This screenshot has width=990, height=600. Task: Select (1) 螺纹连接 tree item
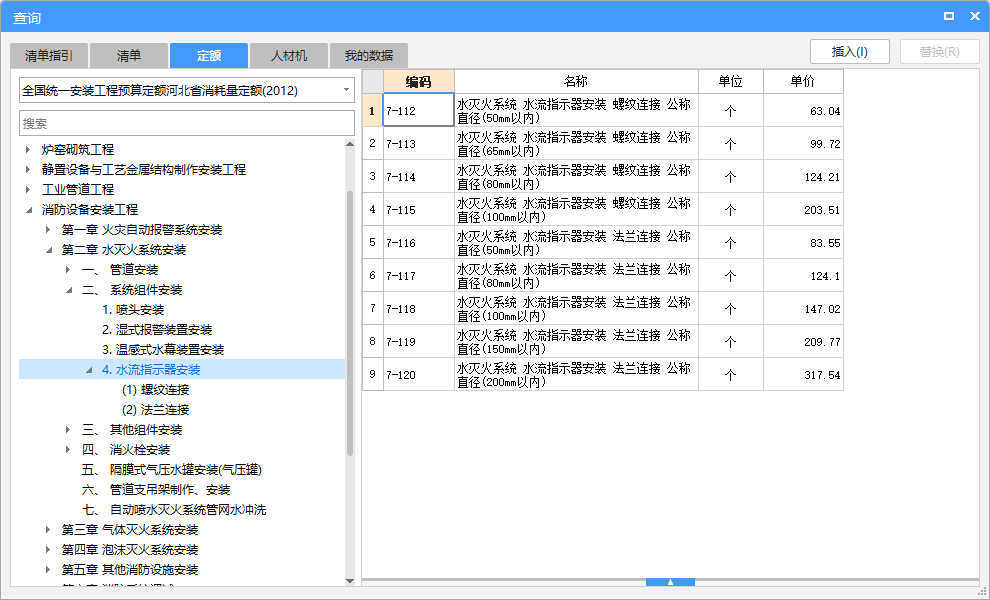tap(155, 390)
